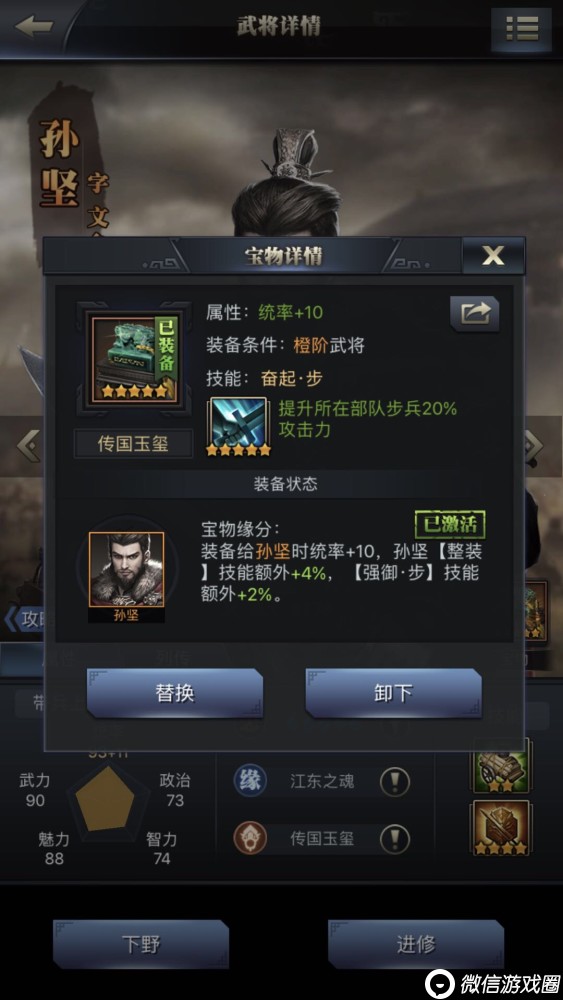563x1000 pixels.
Task: Share treasure via the share icon
Action: point(474,313)
